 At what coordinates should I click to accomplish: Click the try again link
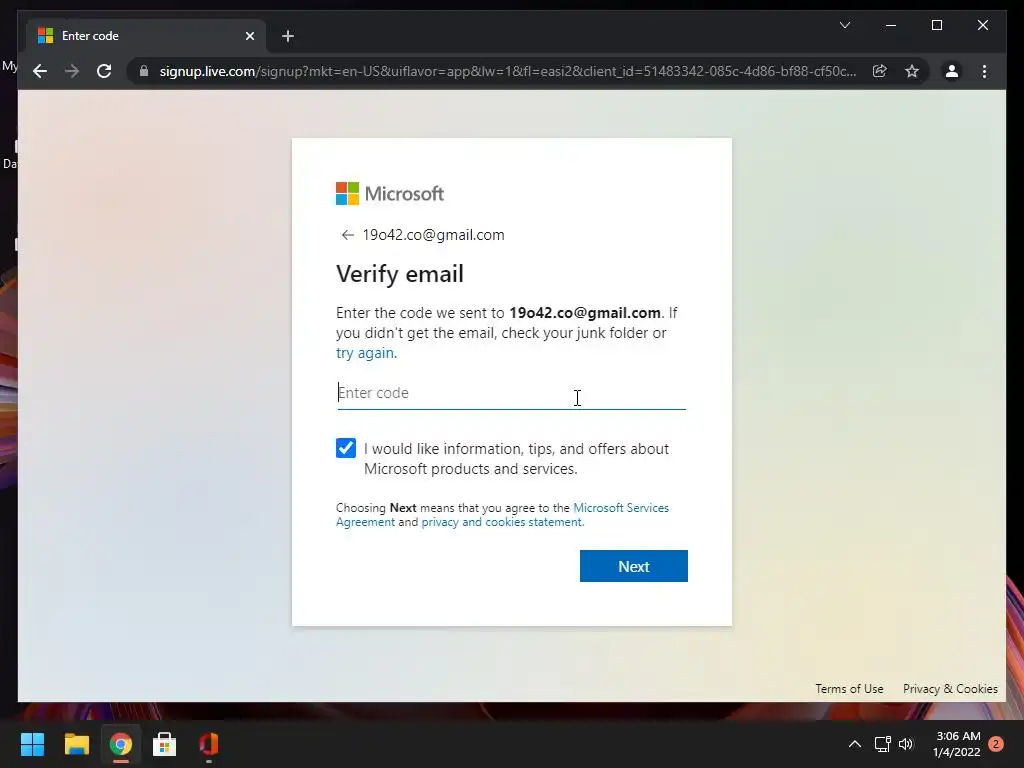click(x=366, y=353)
